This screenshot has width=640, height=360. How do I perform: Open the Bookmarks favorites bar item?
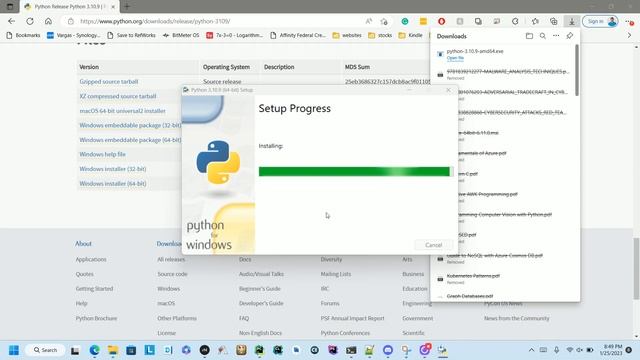[23, 36]
